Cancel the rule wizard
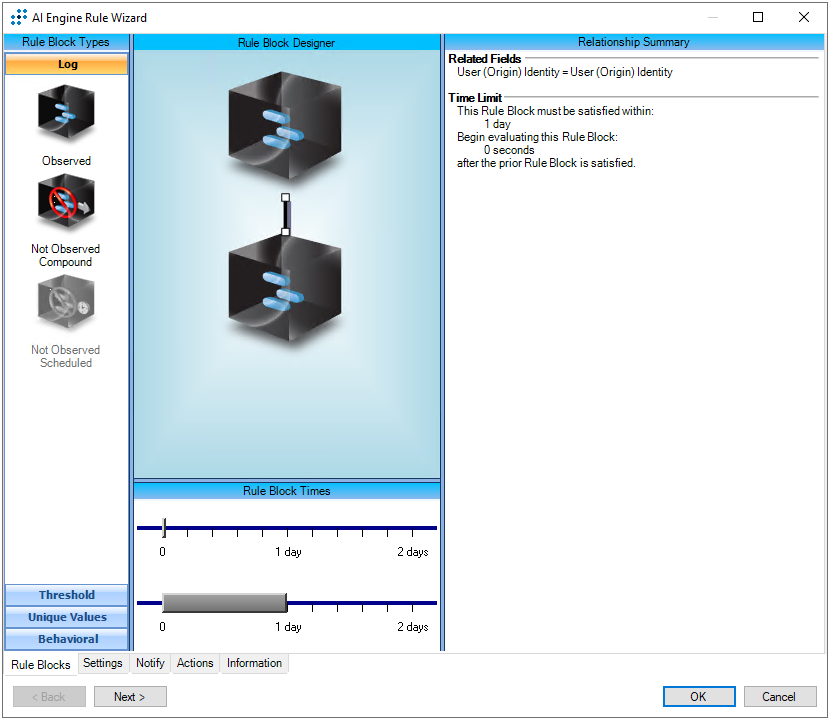829x720 pixels. [779, 697]
